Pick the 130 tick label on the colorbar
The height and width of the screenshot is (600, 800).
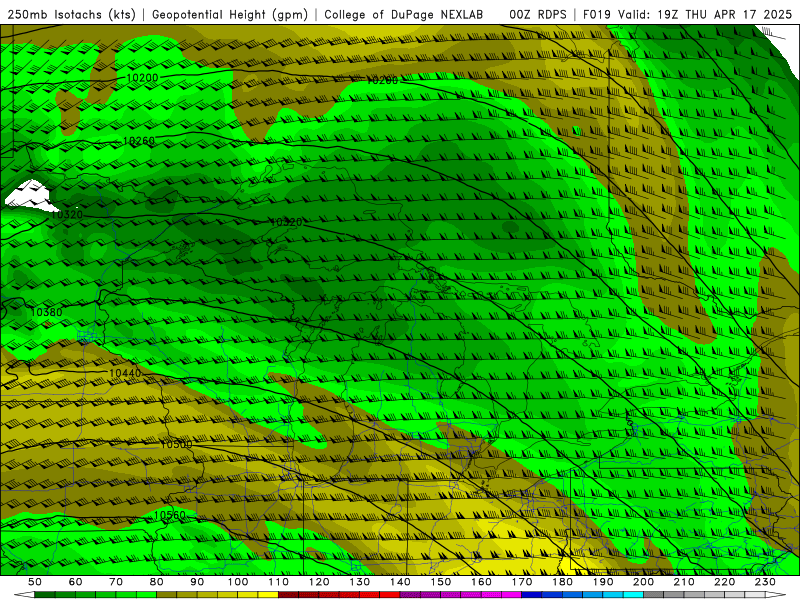[360, 582]
